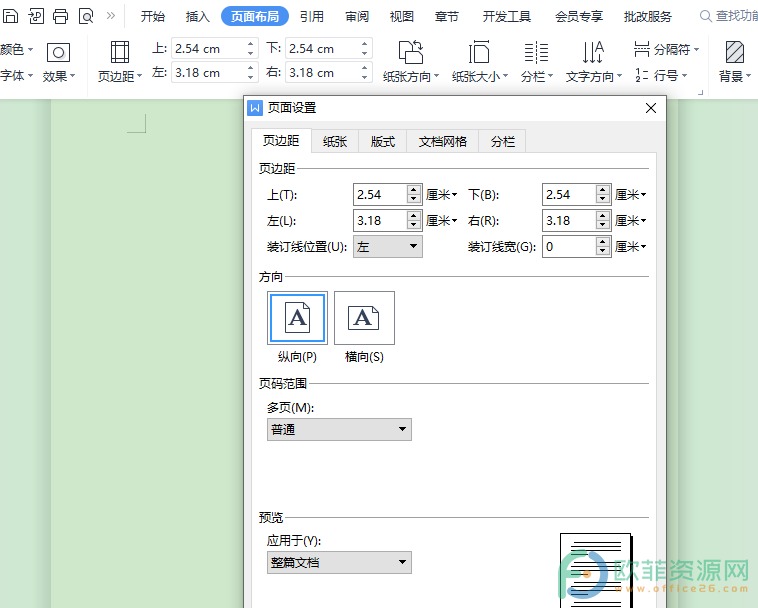Screen dimensions: 758x608
Task: Open the 效果 theme effects button
Action: pos(58,63)
